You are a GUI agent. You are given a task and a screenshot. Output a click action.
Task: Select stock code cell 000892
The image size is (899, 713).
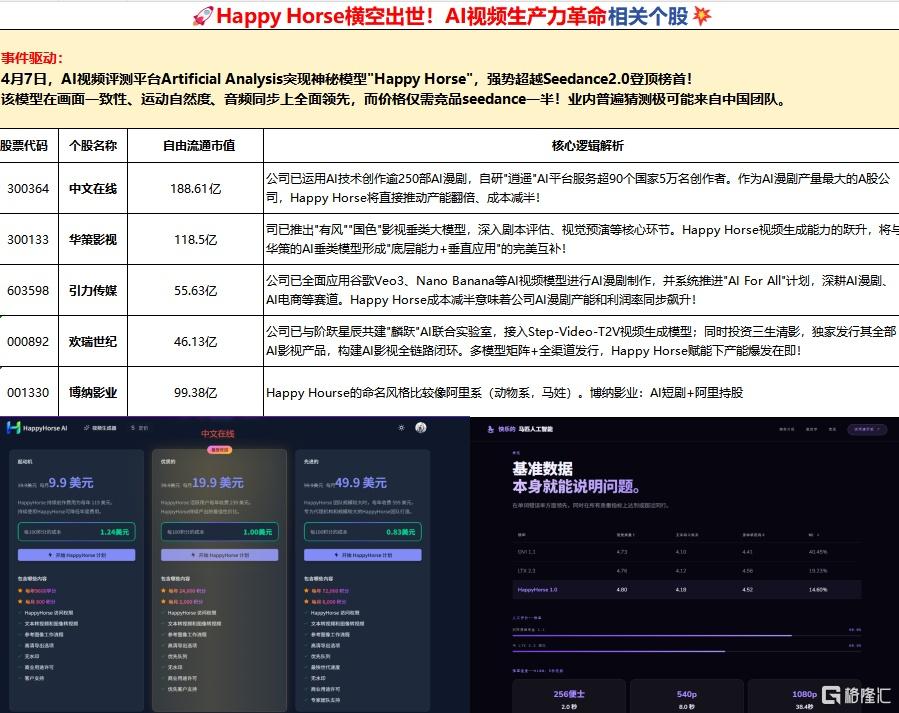[28, 342]
